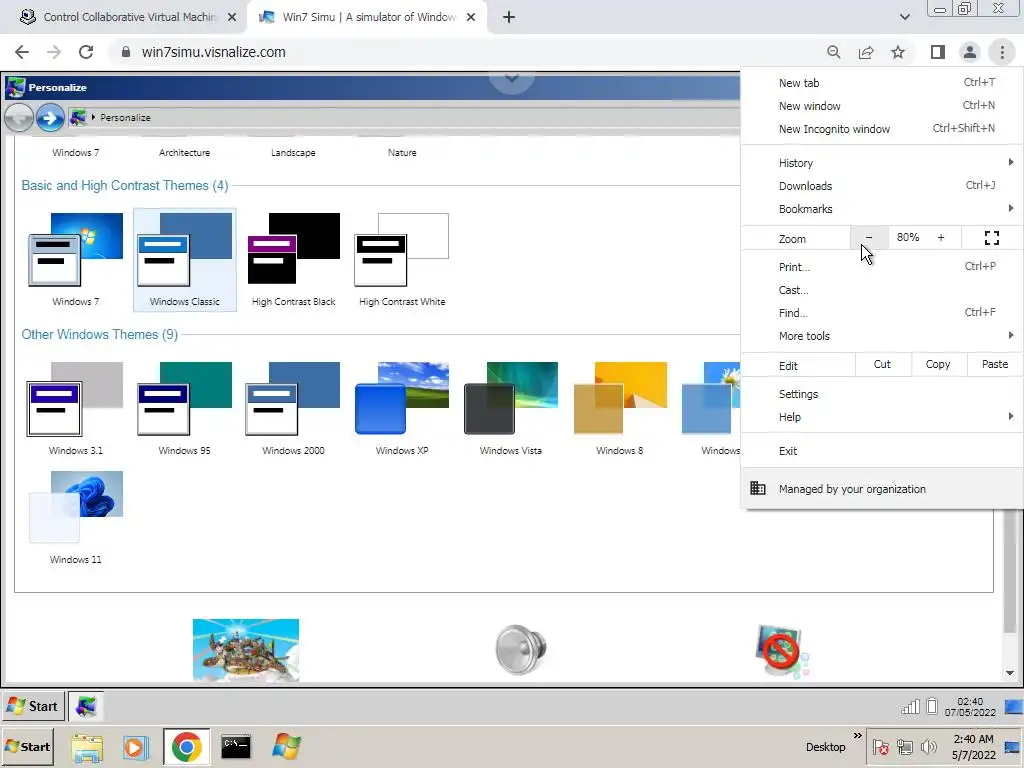This screenshot has width=1024, height=768.
Task: Apply the Windows XP theme
Action: [x=402, y=398]
